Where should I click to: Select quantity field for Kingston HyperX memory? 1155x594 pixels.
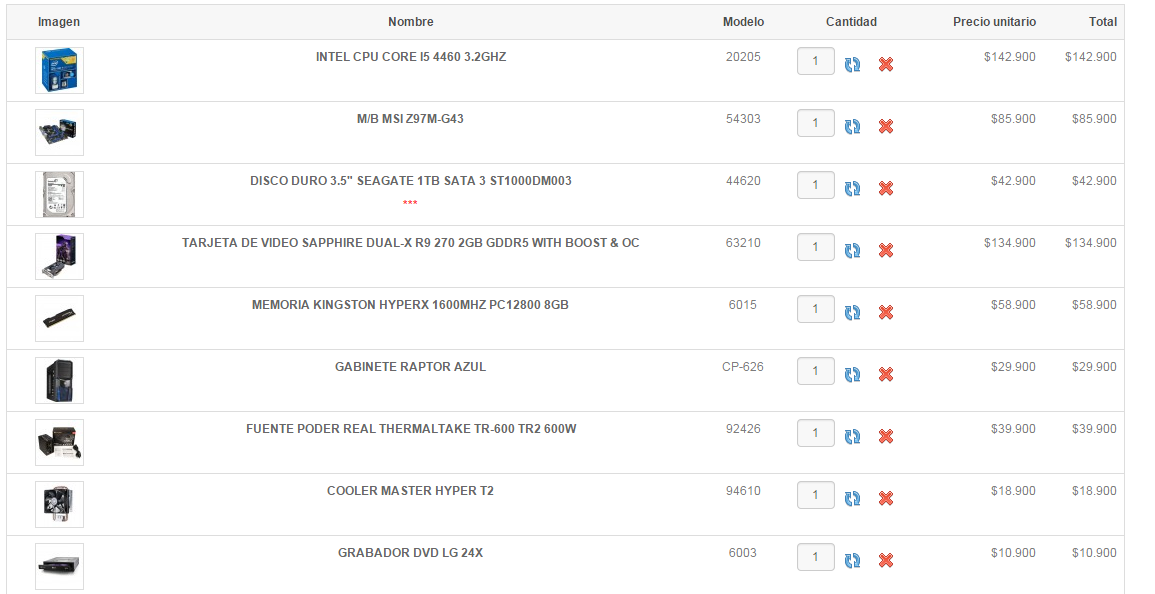(815, 309)
